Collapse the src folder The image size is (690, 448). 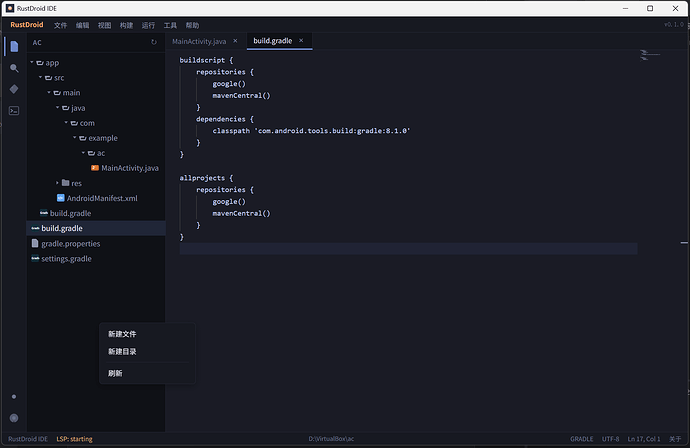(40, 77)
